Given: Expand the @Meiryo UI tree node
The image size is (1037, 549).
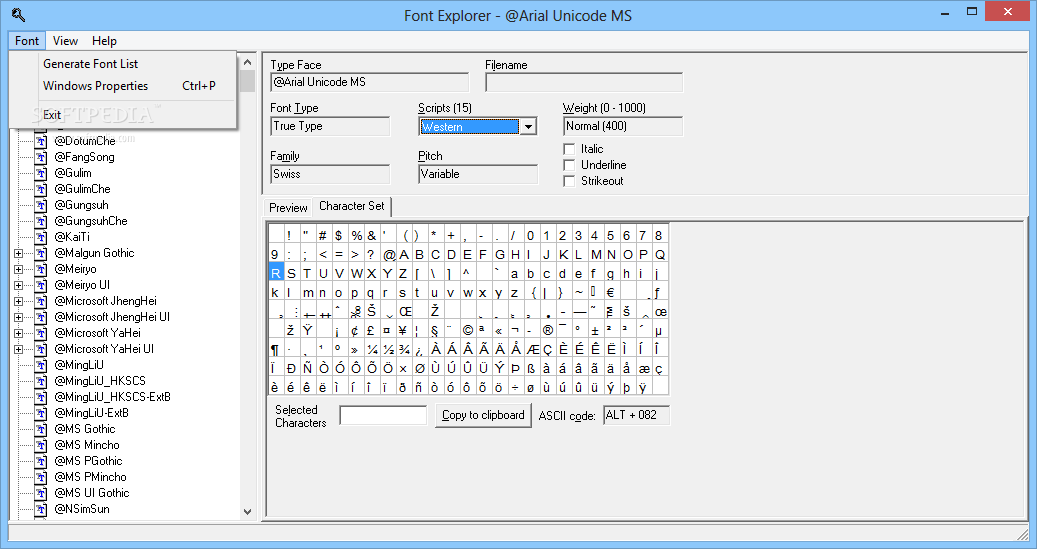Looking at the screenshot, I should pos(19,285).
